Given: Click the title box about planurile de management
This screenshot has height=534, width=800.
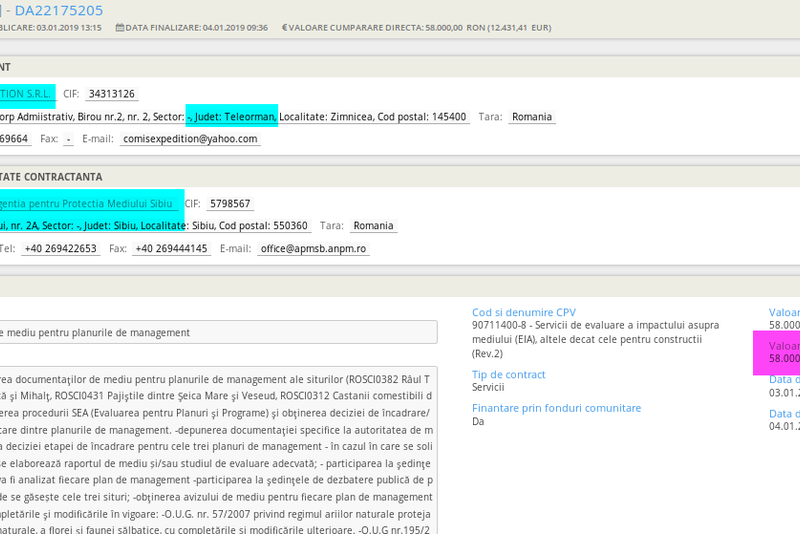Looking at the screenshot, I should pyautogui.click(x=217, y=332).
